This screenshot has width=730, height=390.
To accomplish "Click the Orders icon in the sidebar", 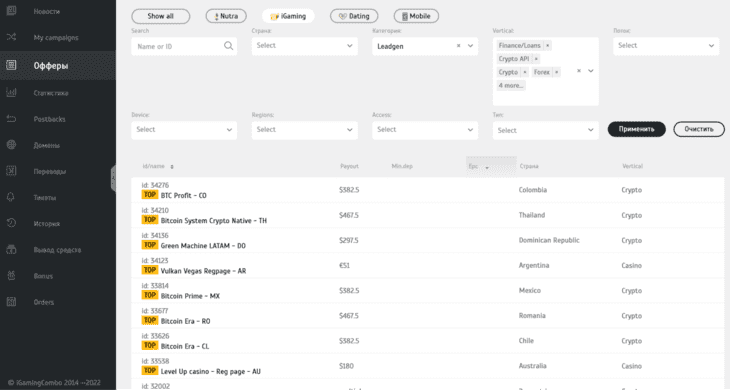I will click(11, 302).
